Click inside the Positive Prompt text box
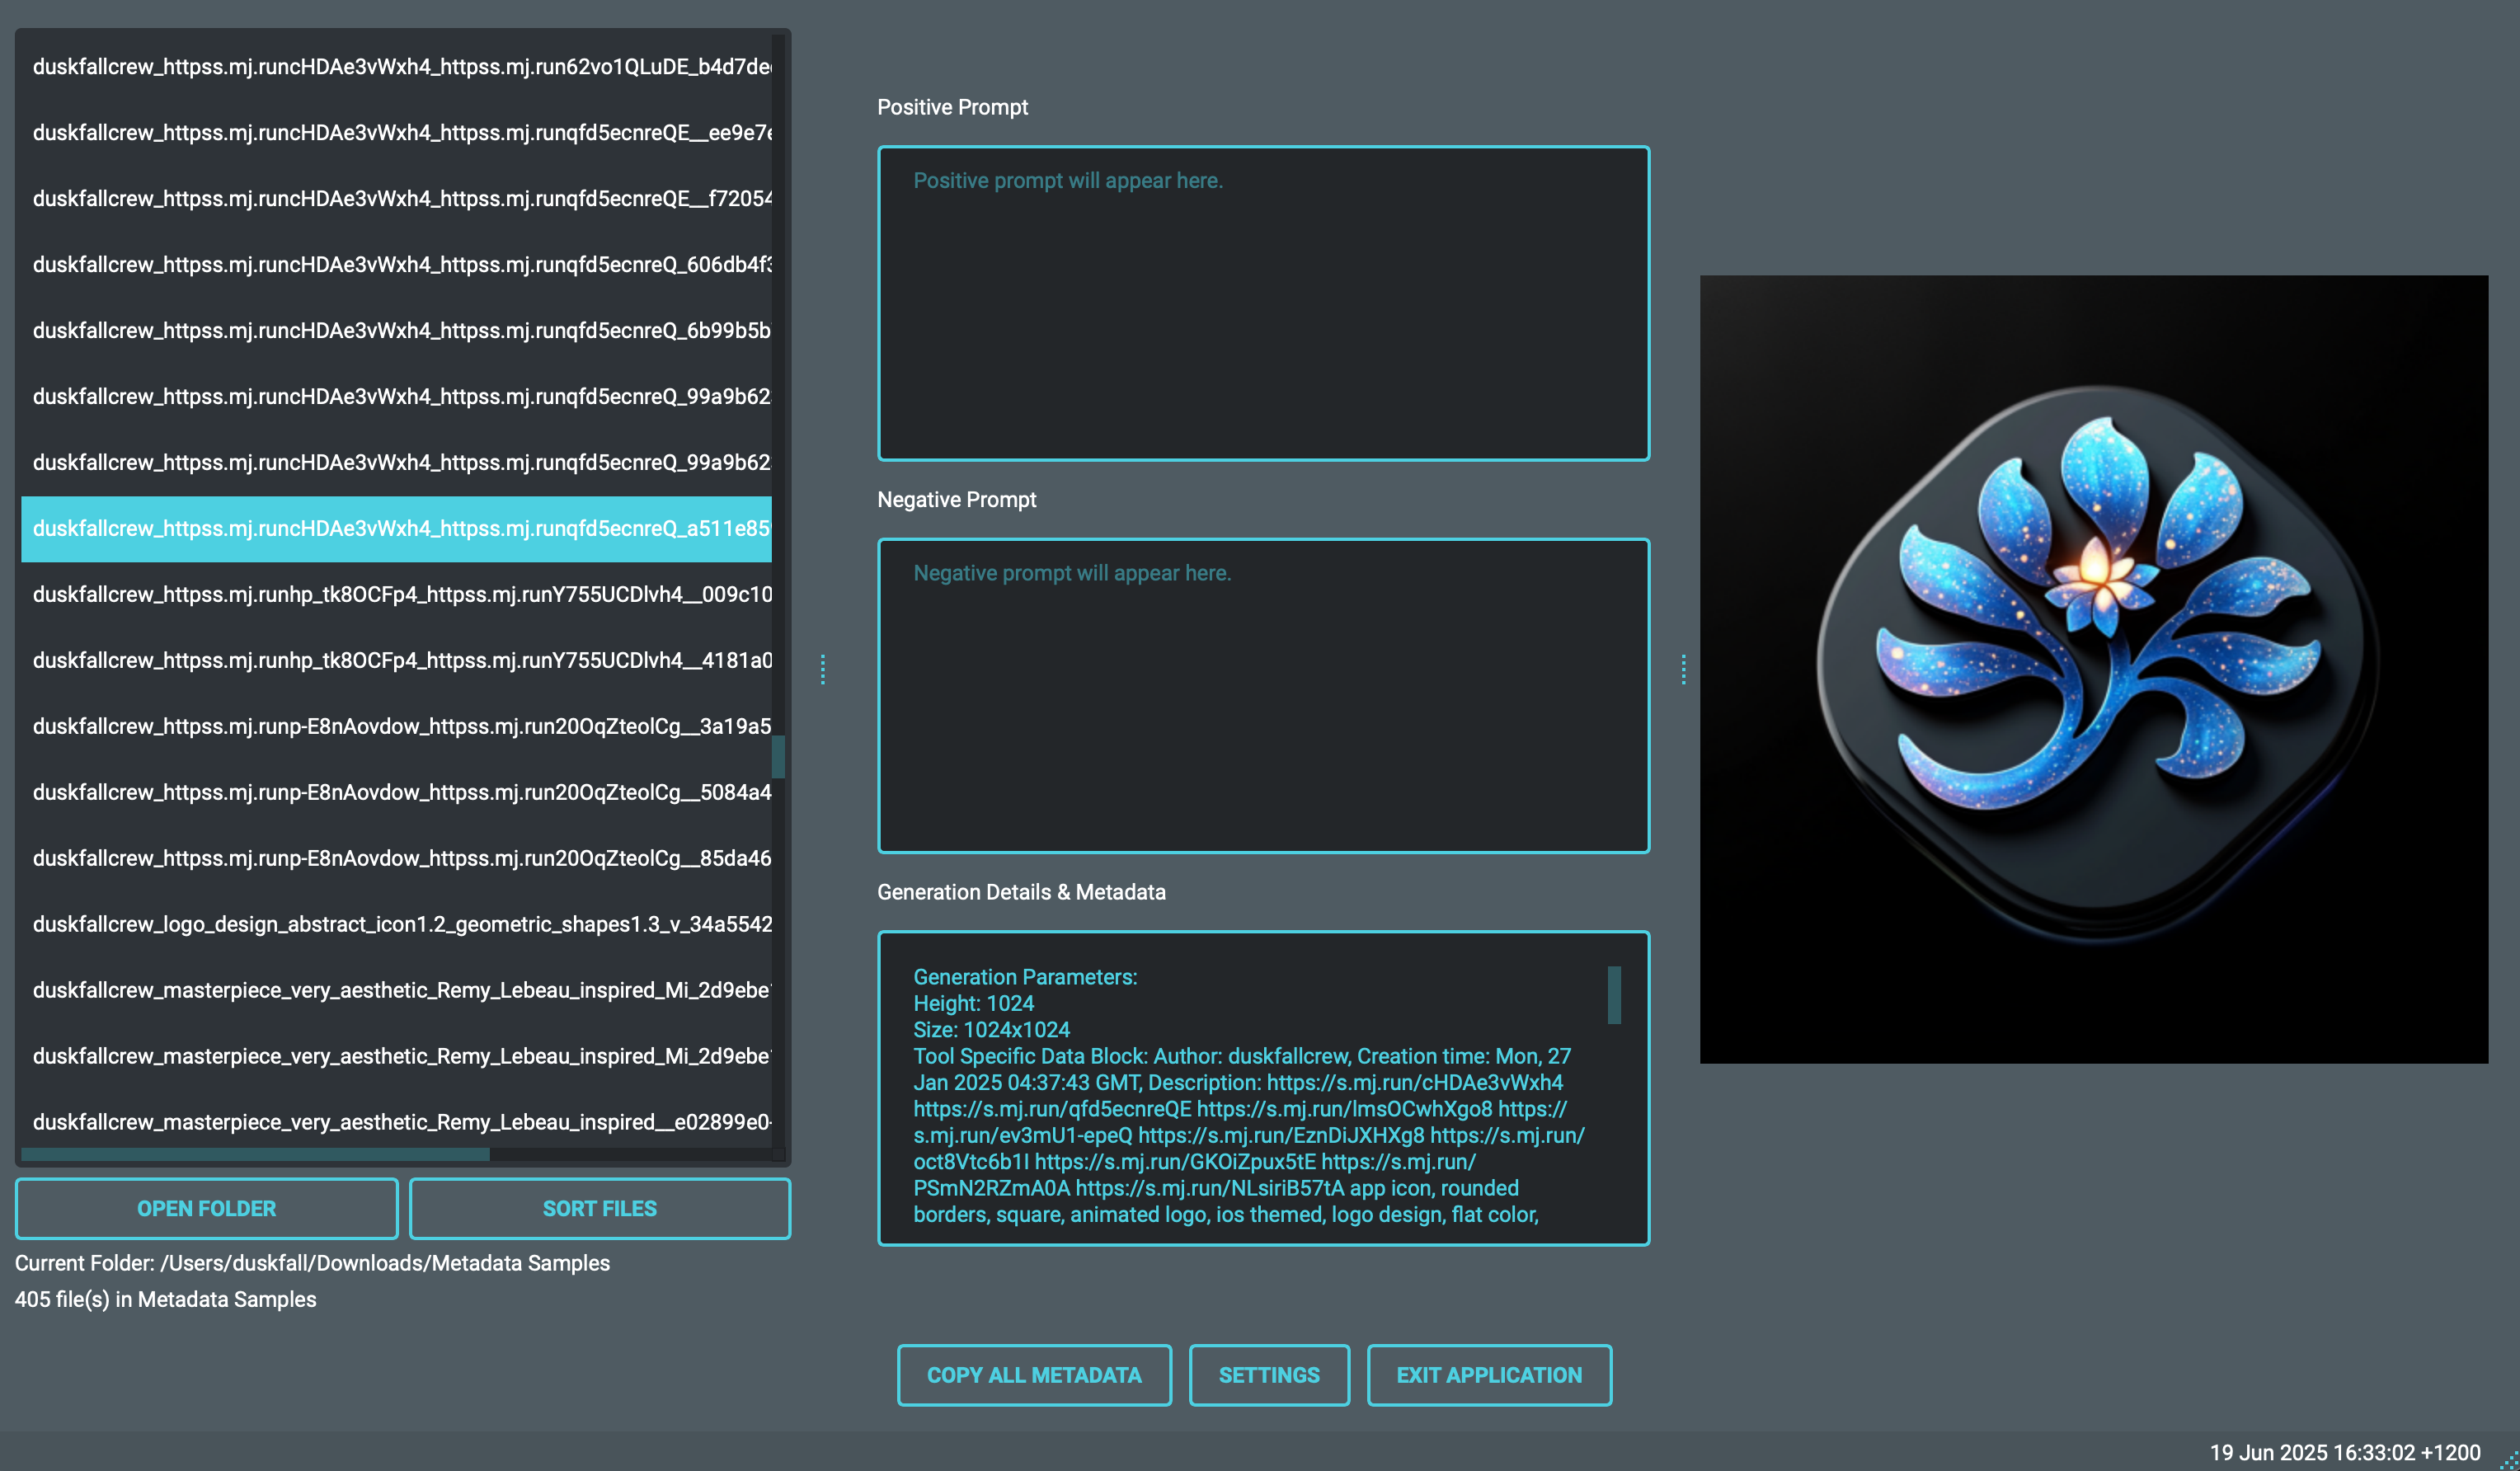 [x=1262, y=303]
